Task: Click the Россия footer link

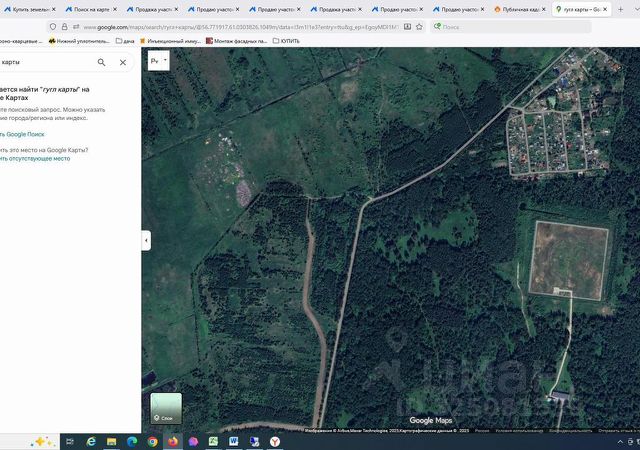Action: 482,430
